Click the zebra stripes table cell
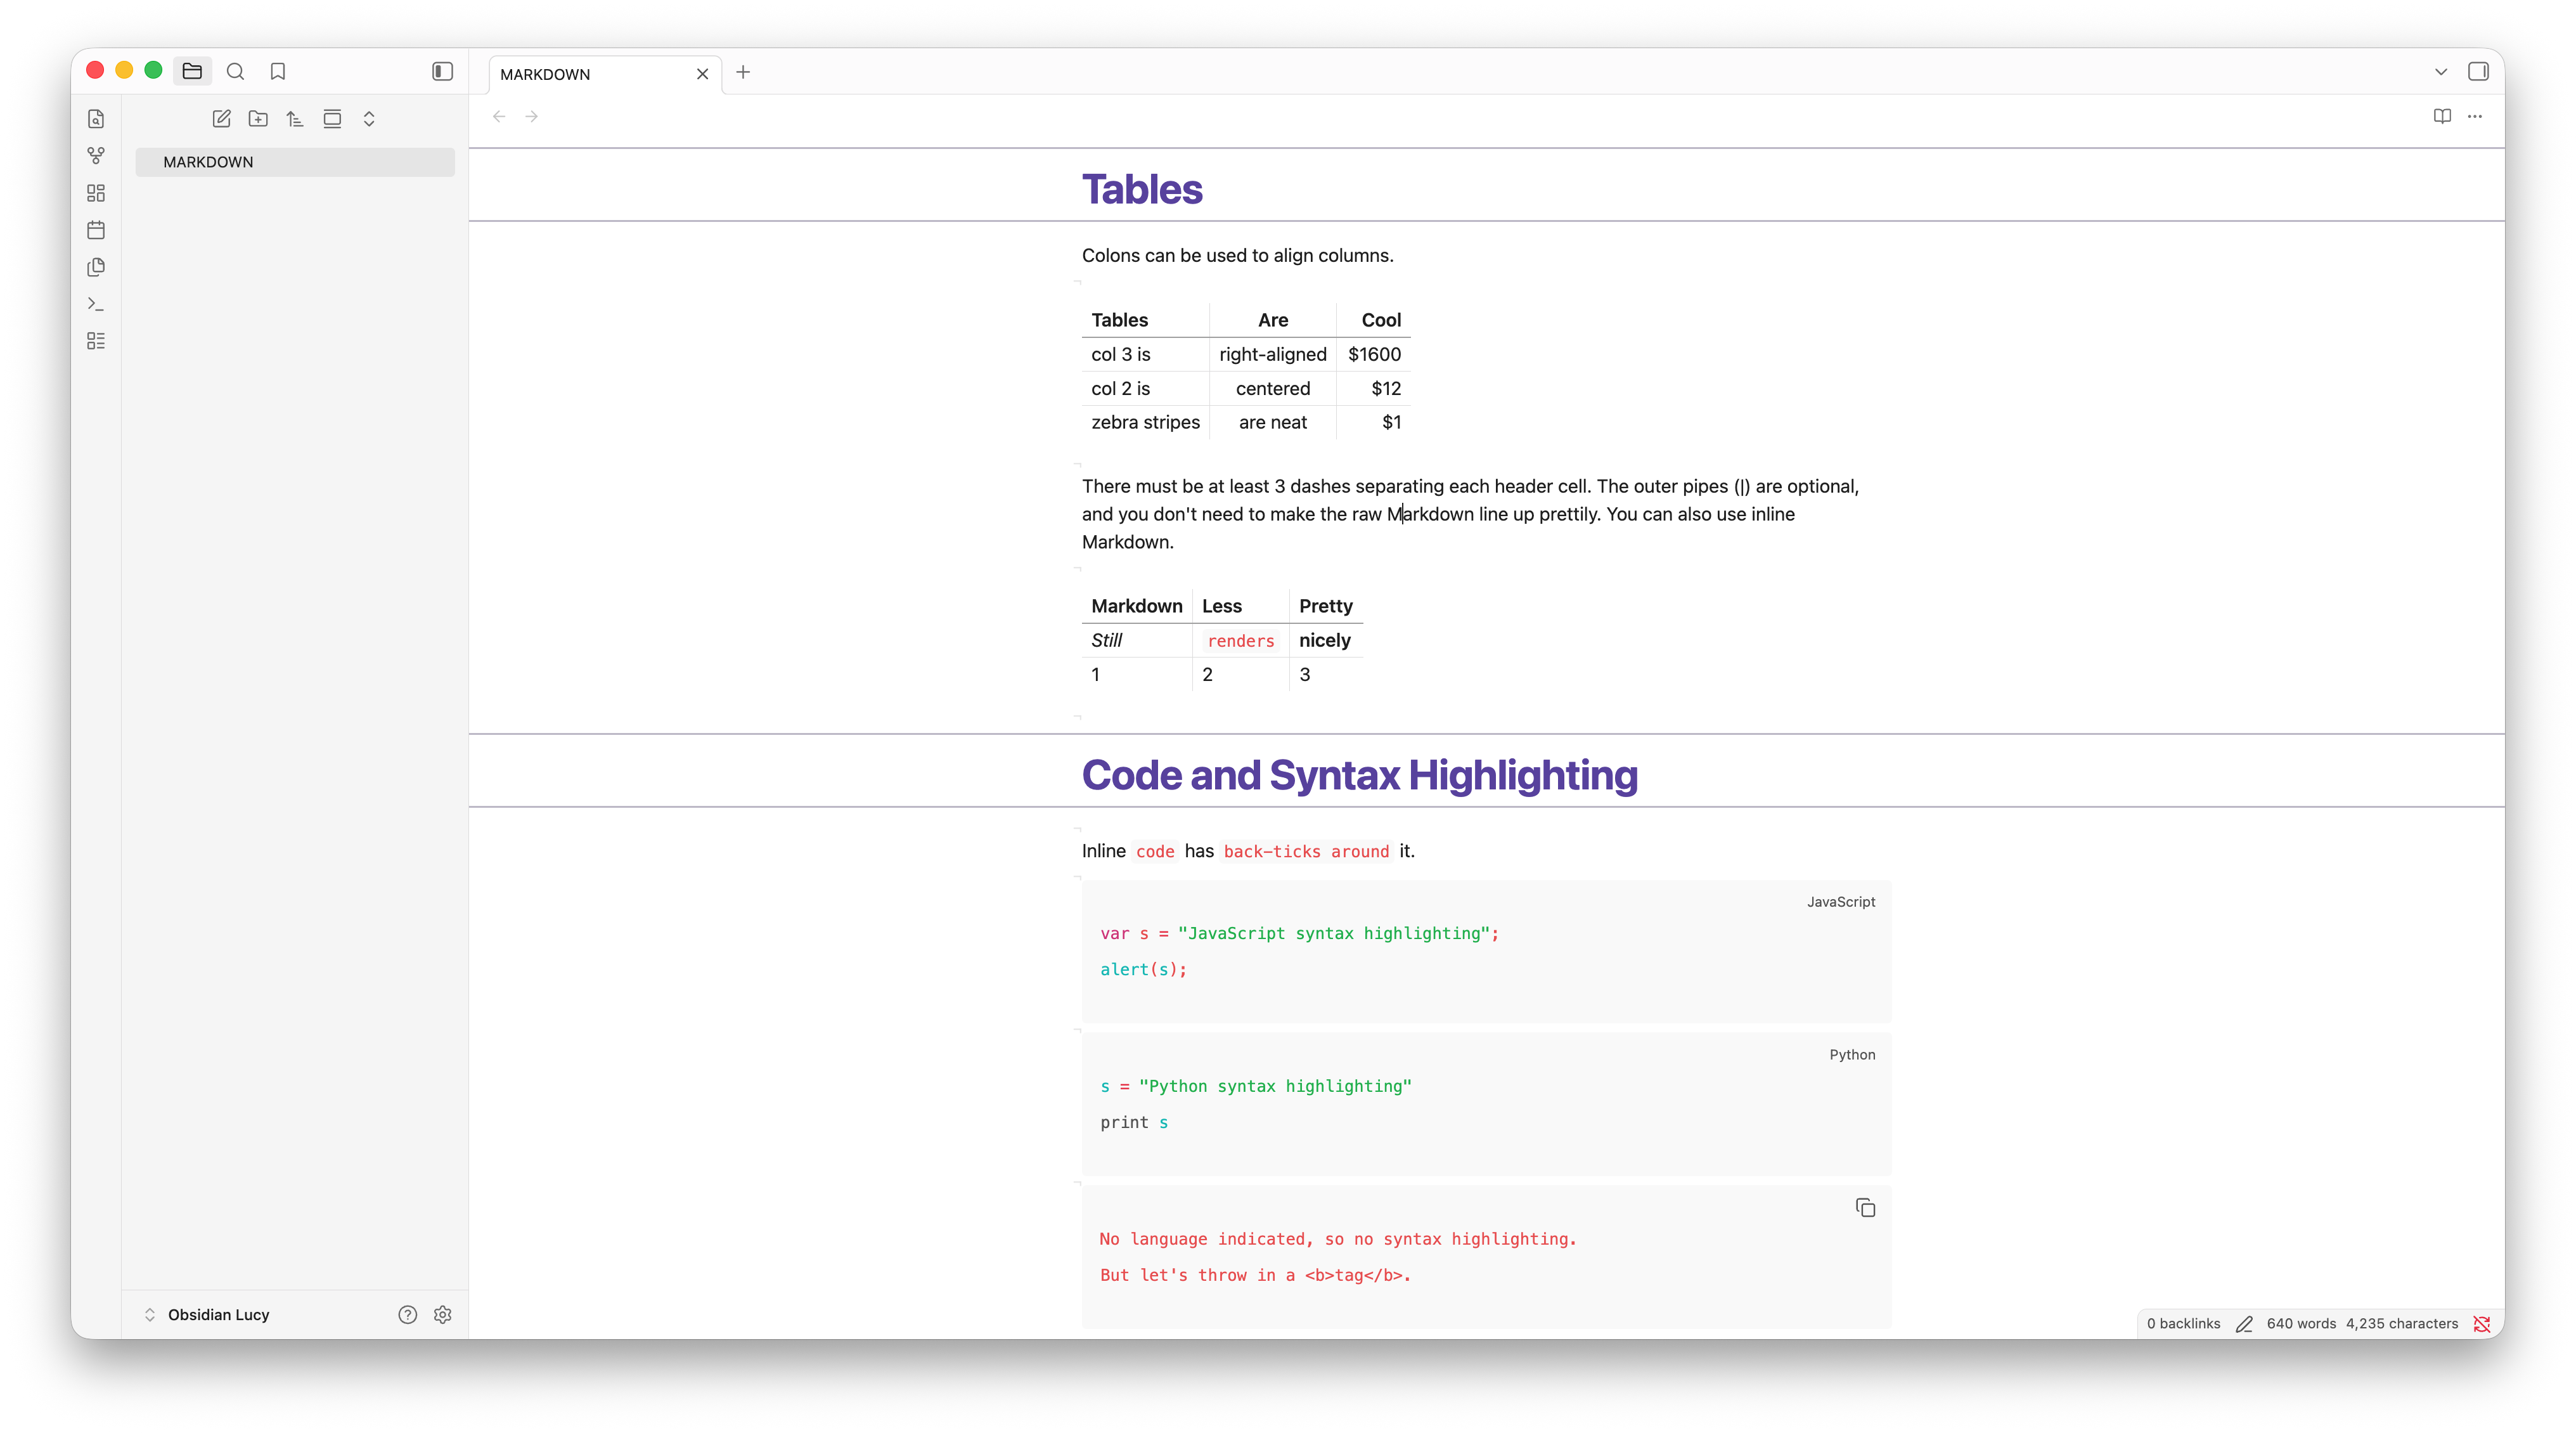This screenshot has height=1433, width=2576. [x=1145, y=422]
